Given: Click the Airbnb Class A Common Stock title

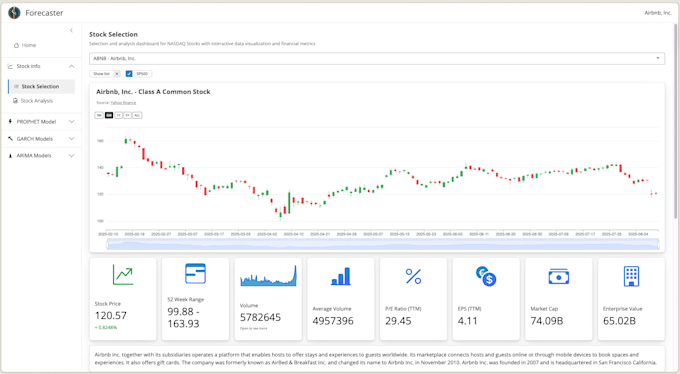Looking at the screenshot, I should [153, 92].
